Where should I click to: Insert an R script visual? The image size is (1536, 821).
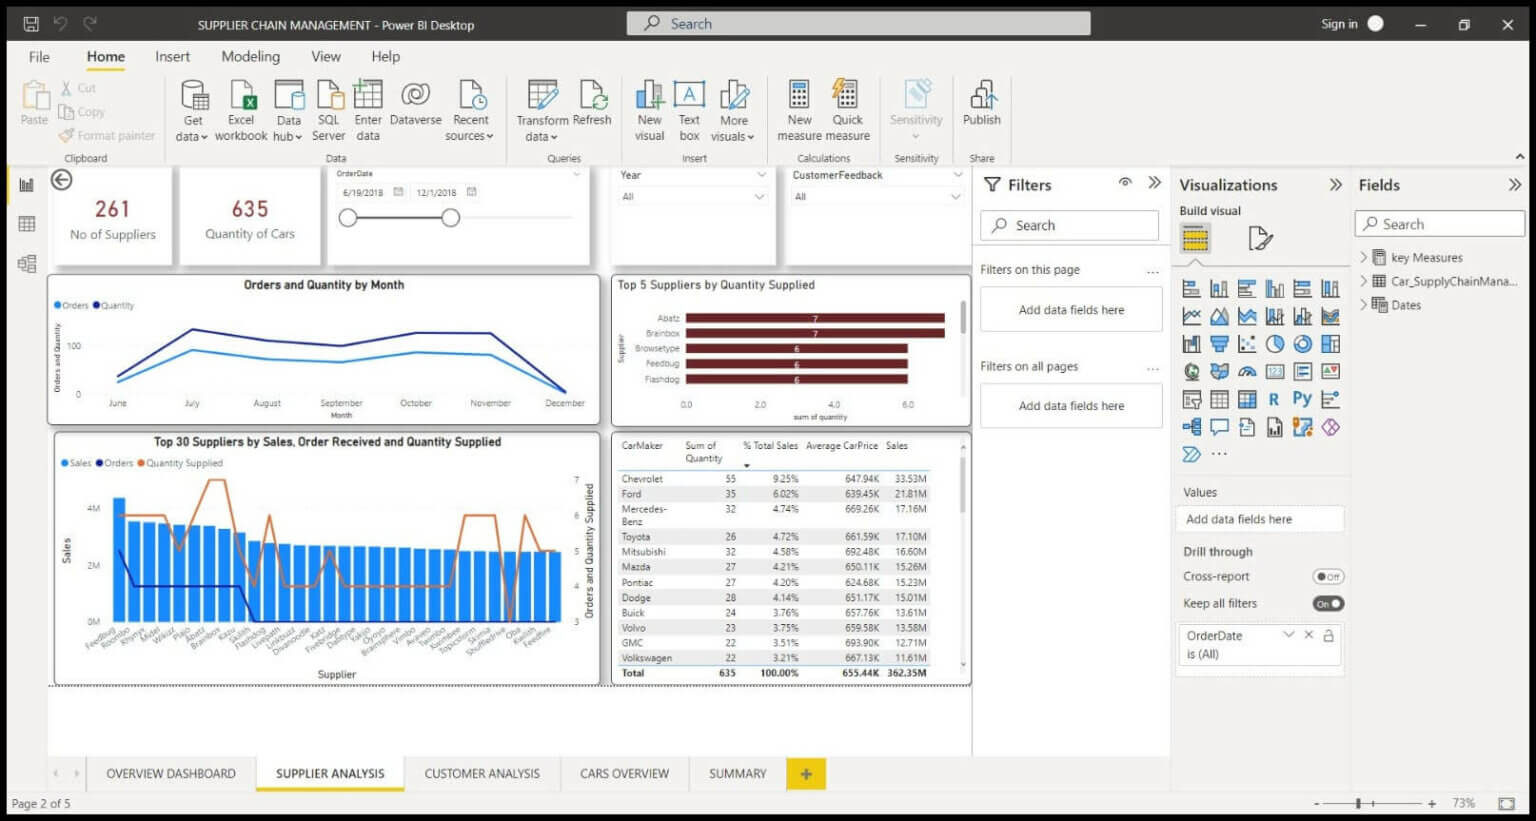pyautogui.click(x=1273, y=399)
